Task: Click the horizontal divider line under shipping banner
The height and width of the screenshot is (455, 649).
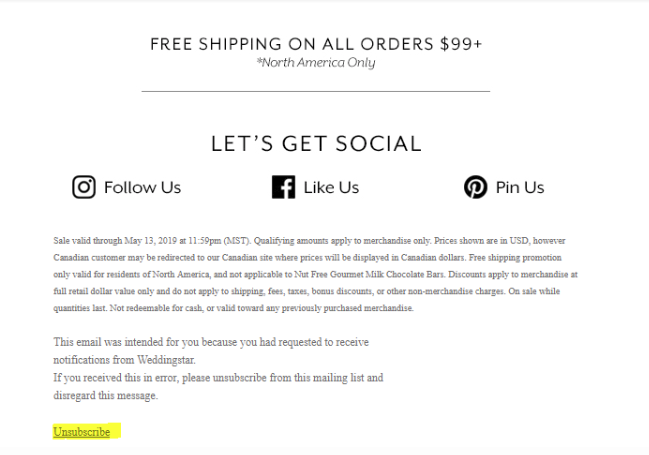Action: [316, 91]
